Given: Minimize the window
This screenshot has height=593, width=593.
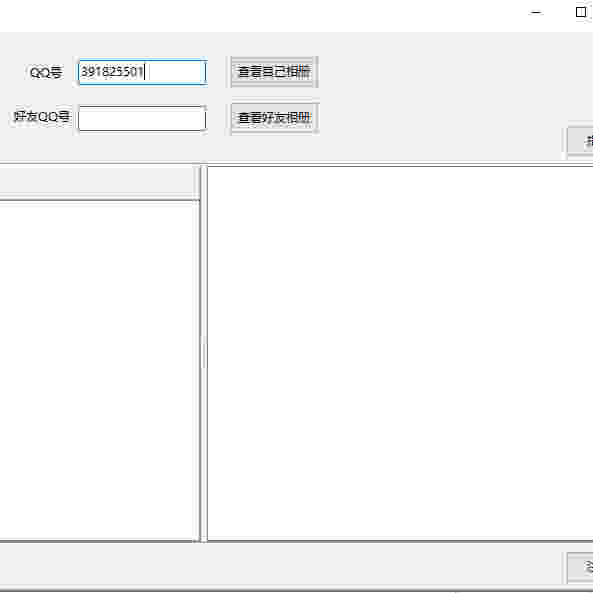Looking at the screenshot, I should 536,12.
